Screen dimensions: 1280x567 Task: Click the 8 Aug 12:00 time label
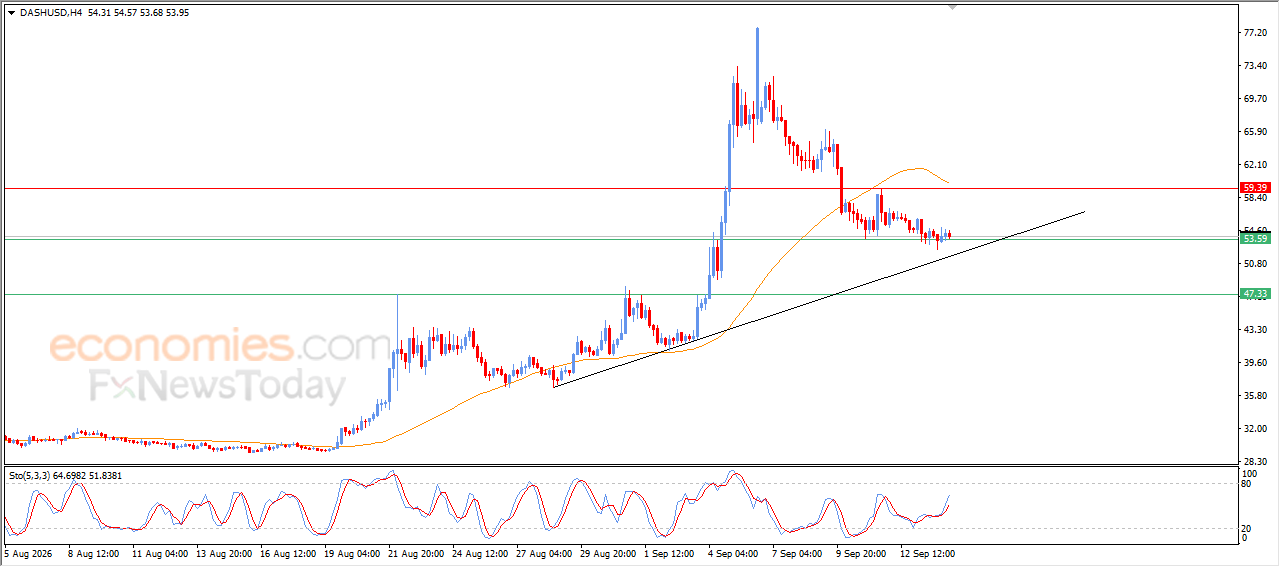pos(94,552)
